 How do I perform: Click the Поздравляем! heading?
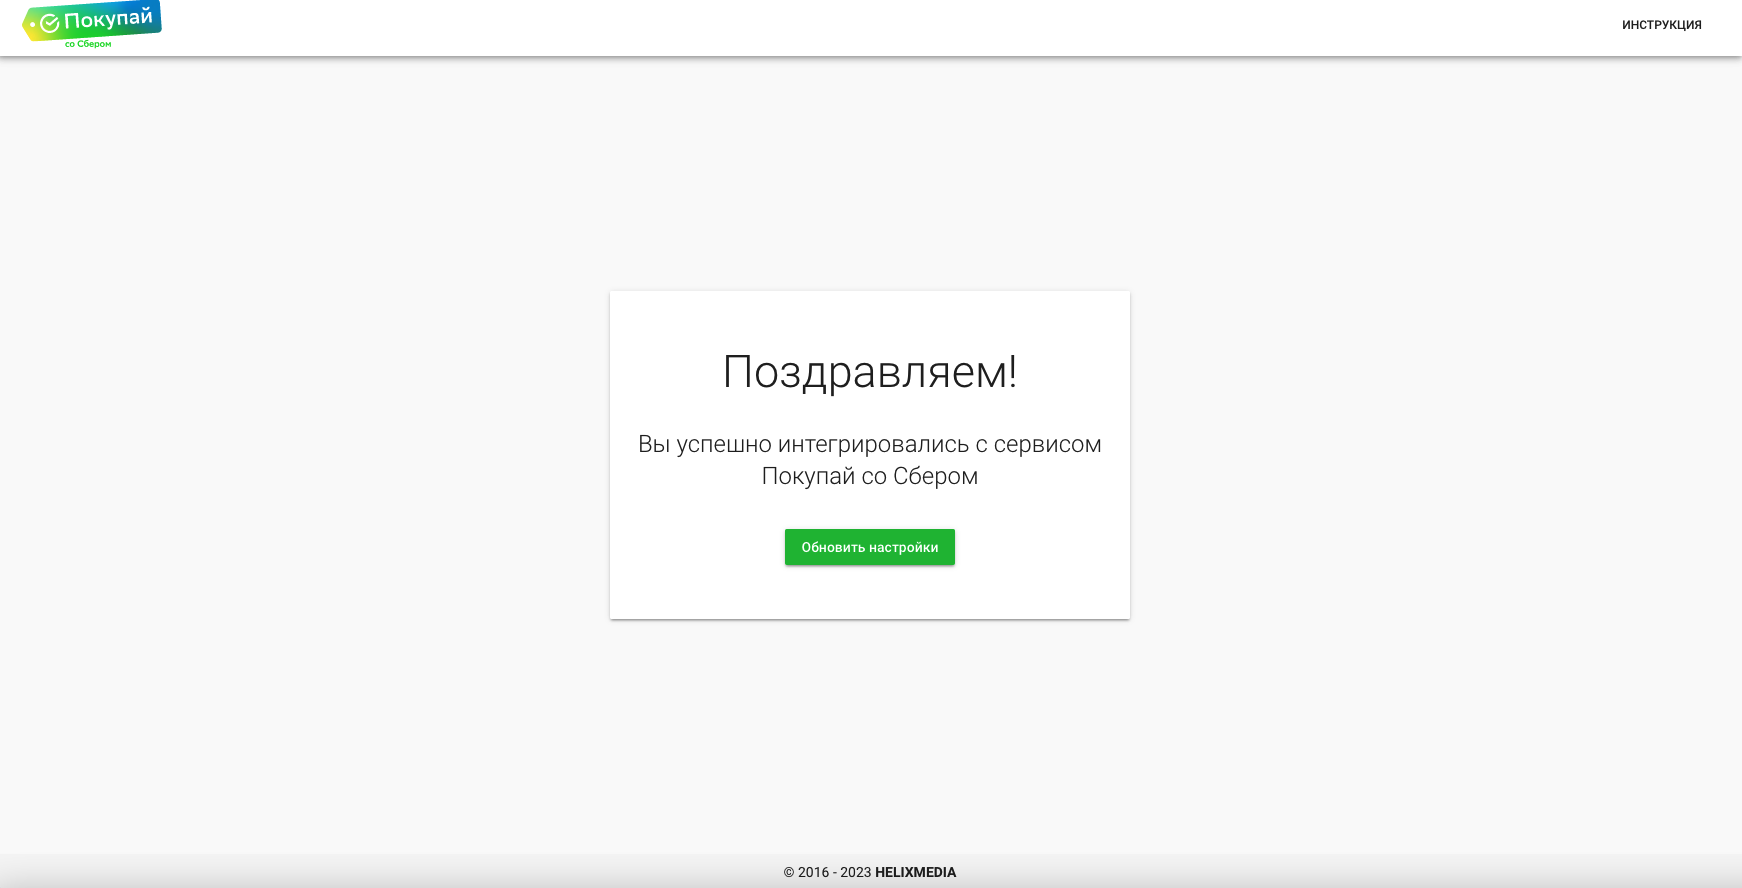tap(870, 372)
